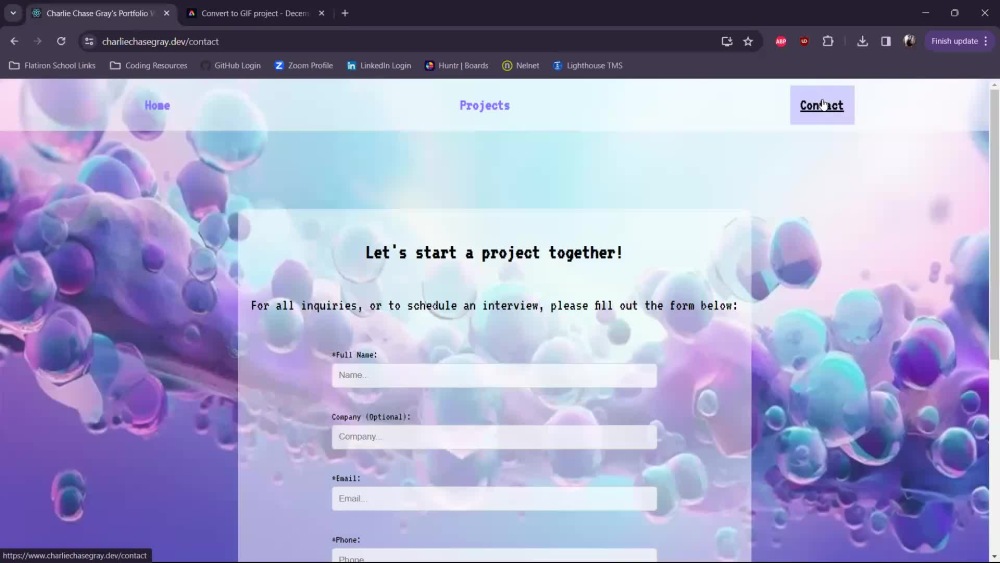
Task: Click the 'Company (Optional):' label
Action: point(371,417)
